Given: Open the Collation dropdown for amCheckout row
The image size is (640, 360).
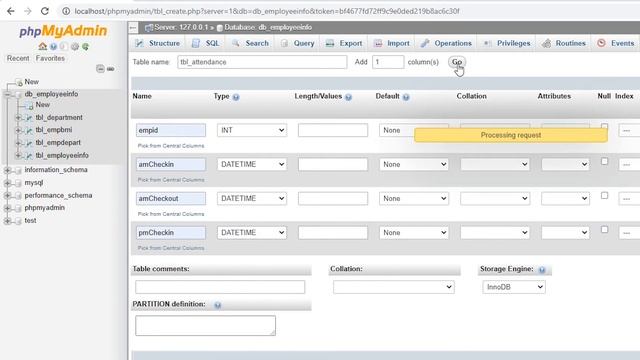Looking at the screenshot, I should 495,198.
